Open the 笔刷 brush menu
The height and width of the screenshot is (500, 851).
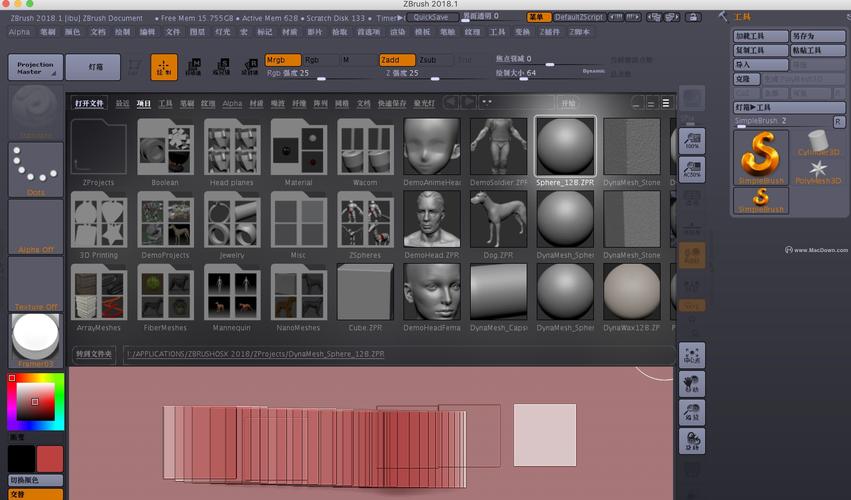(x=48, y=32)
